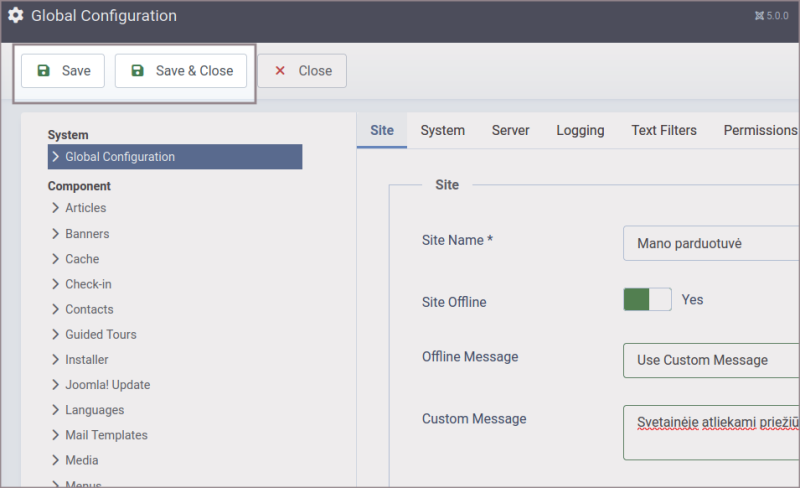This screenshot has width=800, height=488.
Task: Open Media component options
Action: pos(82,460)
